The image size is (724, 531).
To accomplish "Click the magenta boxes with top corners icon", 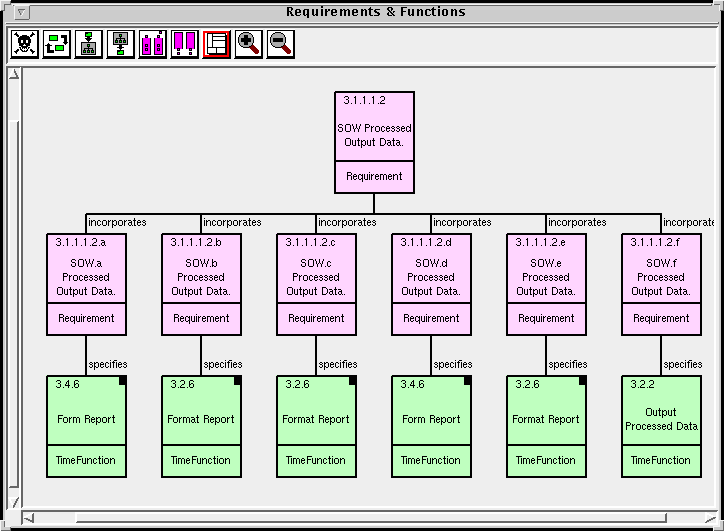I will point(153,44).
